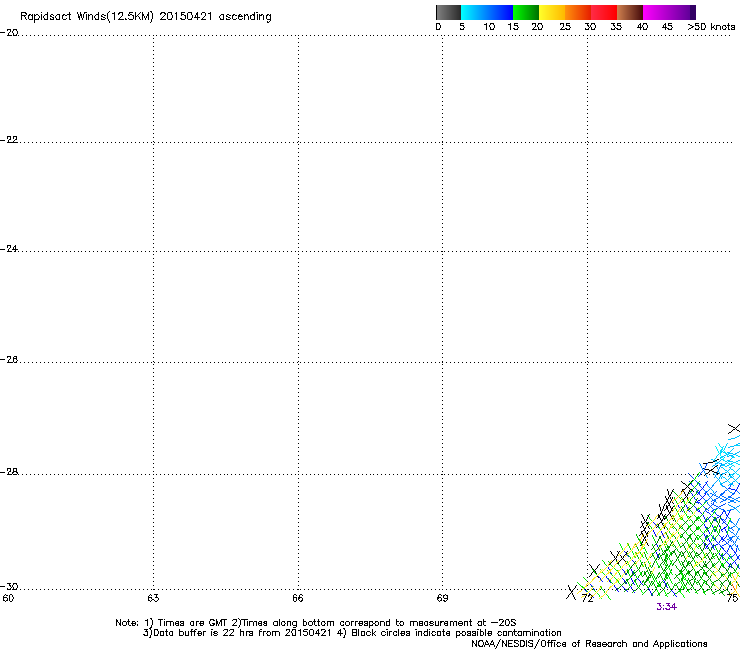Click the '>50 knots' legend label

[711, 27]
